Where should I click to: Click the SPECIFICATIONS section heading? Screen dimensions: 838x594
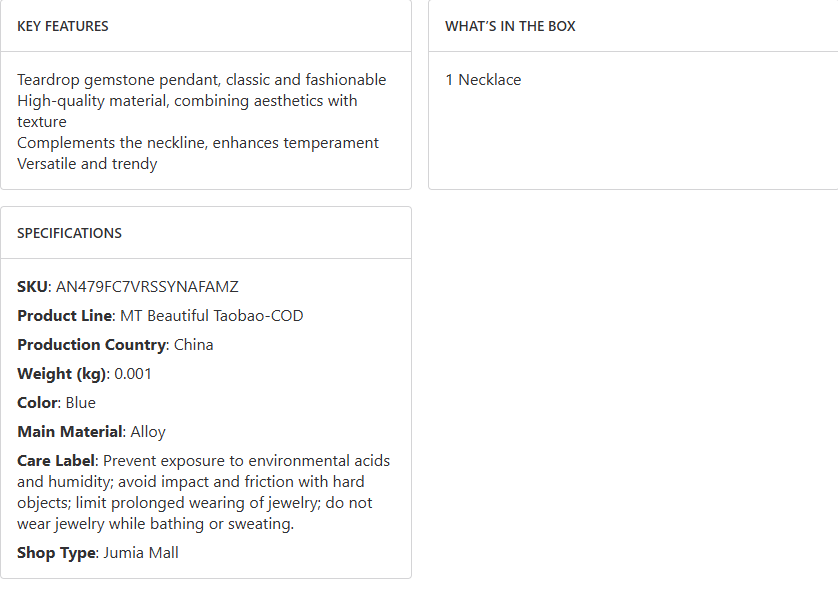tap(69, 233)
